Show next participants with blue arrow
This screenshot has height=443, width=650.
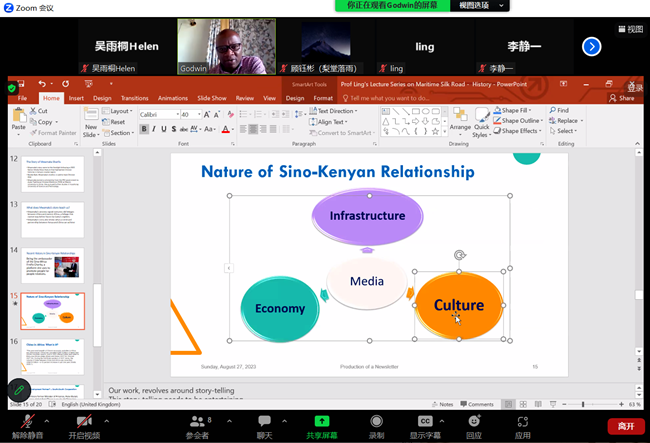click(592, 46)
